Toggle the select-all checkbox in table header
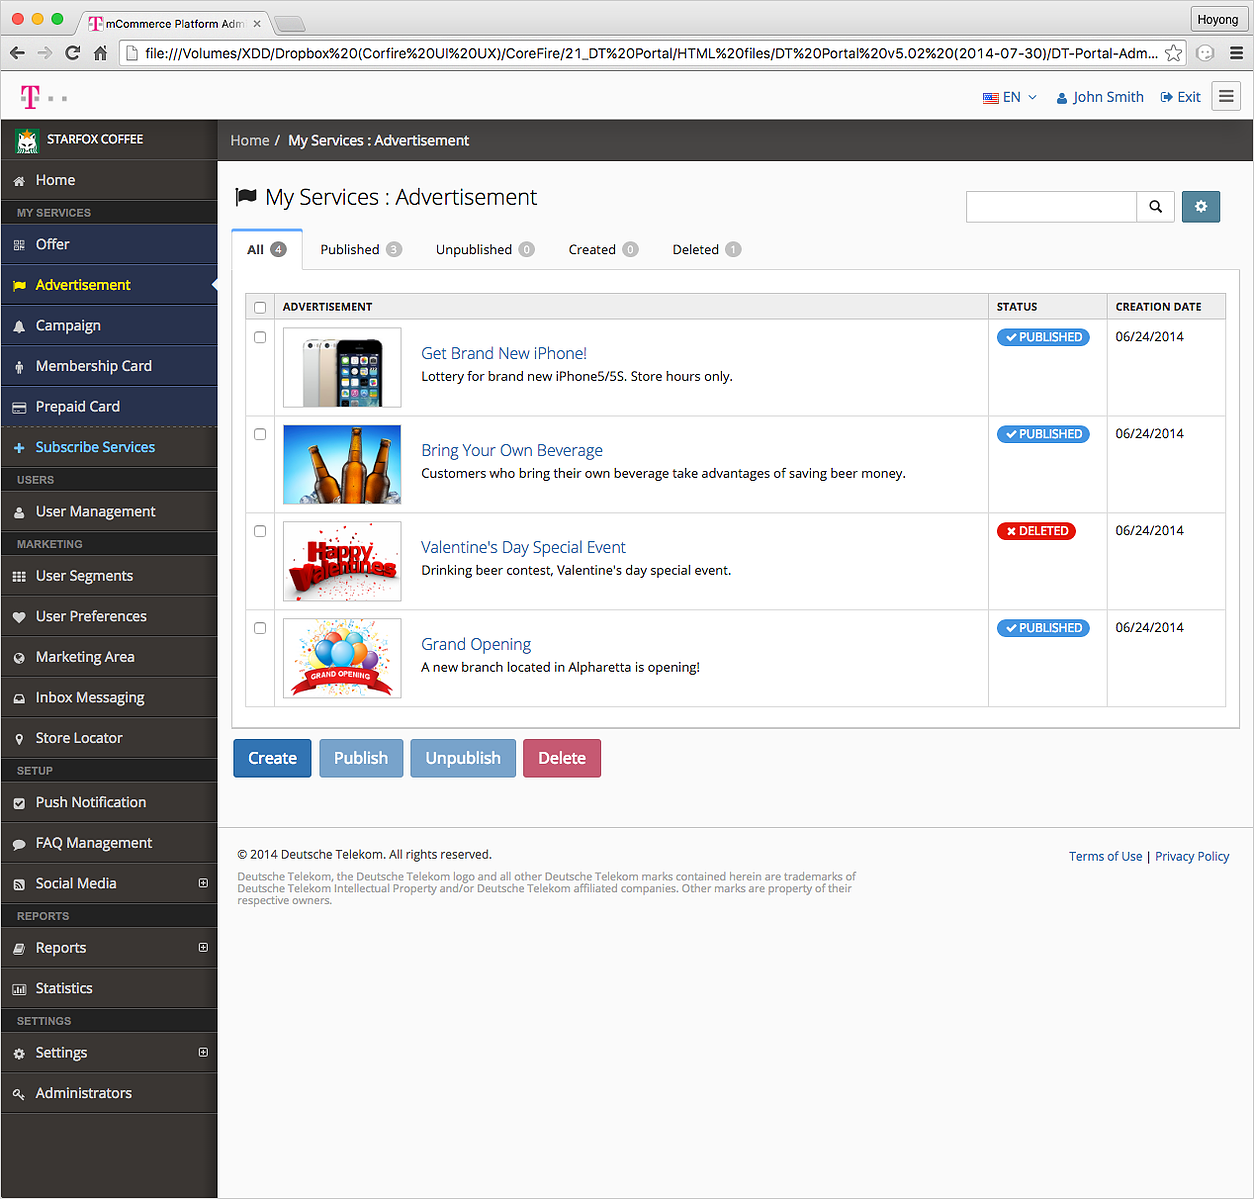This screenshot has width=1254, height=1199. (260, 308)
